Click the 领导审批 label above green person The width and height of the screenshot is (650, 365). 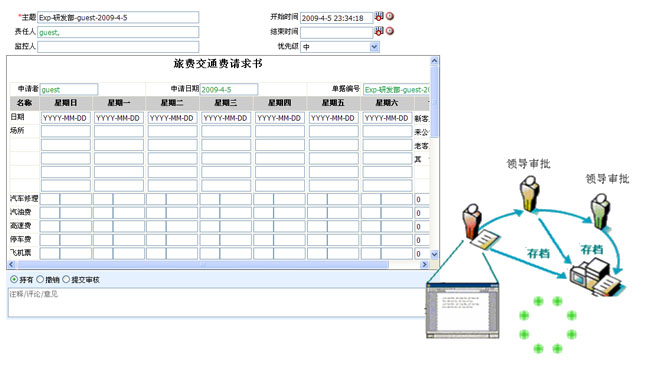pos(608,179)
